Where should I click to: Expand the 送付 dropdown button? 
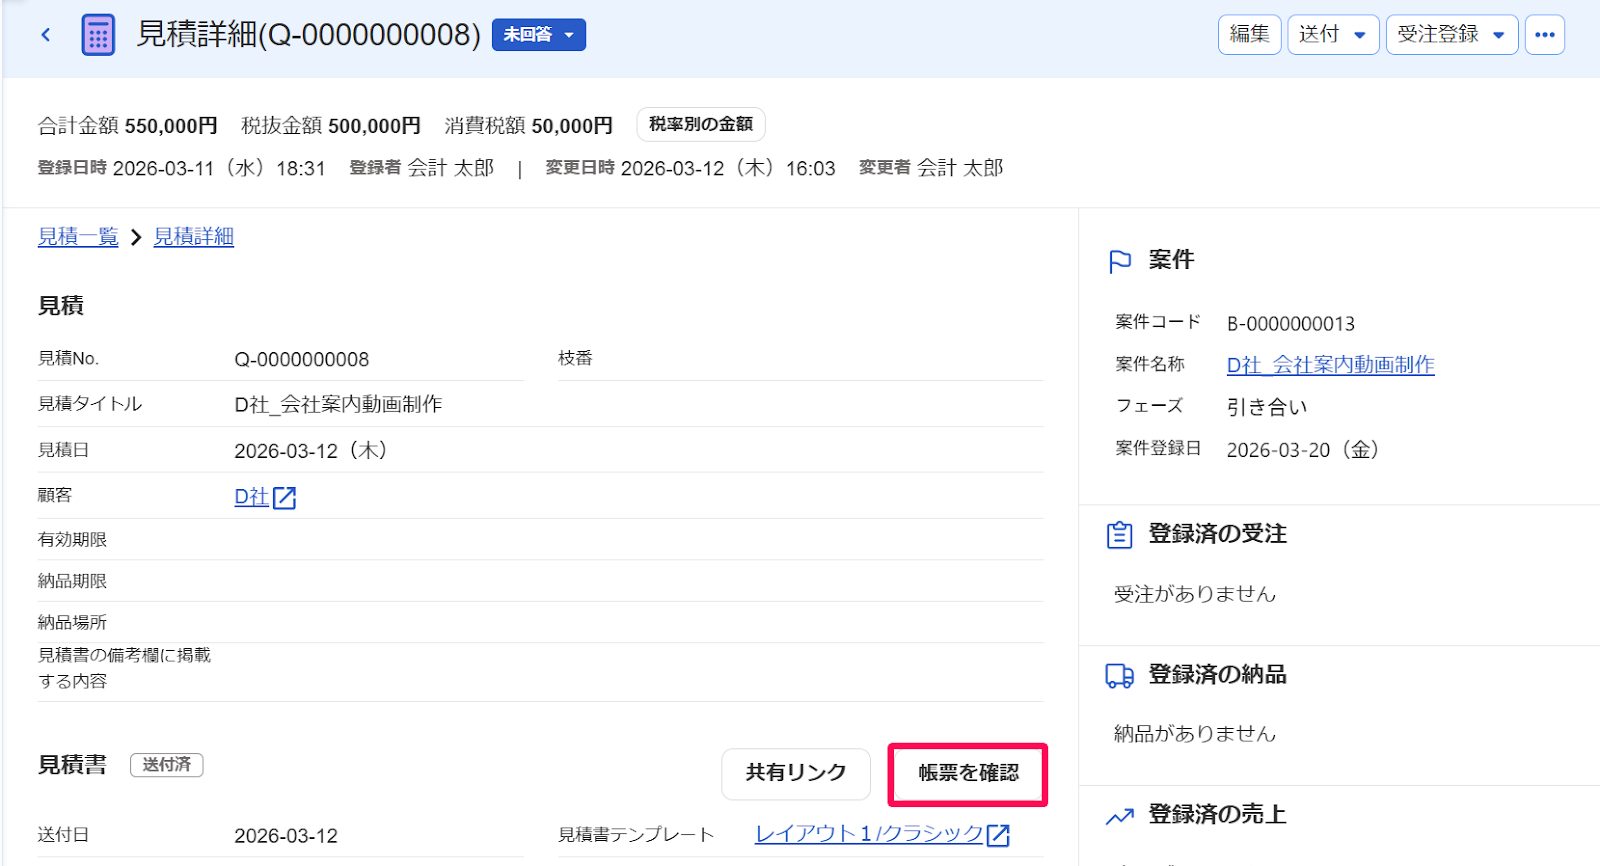pos(1333,35)
